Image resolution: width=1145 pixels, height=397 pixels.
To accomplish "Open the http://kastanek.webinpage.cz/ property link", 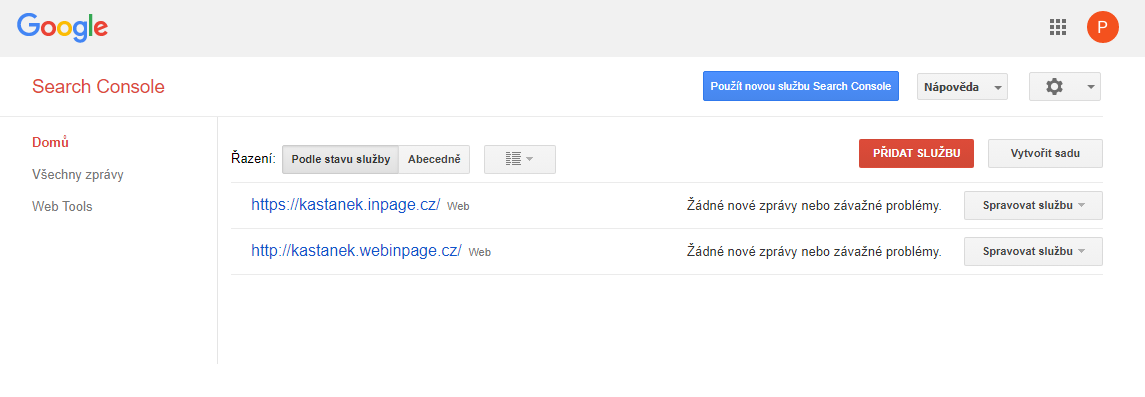I will coord(356,251).
